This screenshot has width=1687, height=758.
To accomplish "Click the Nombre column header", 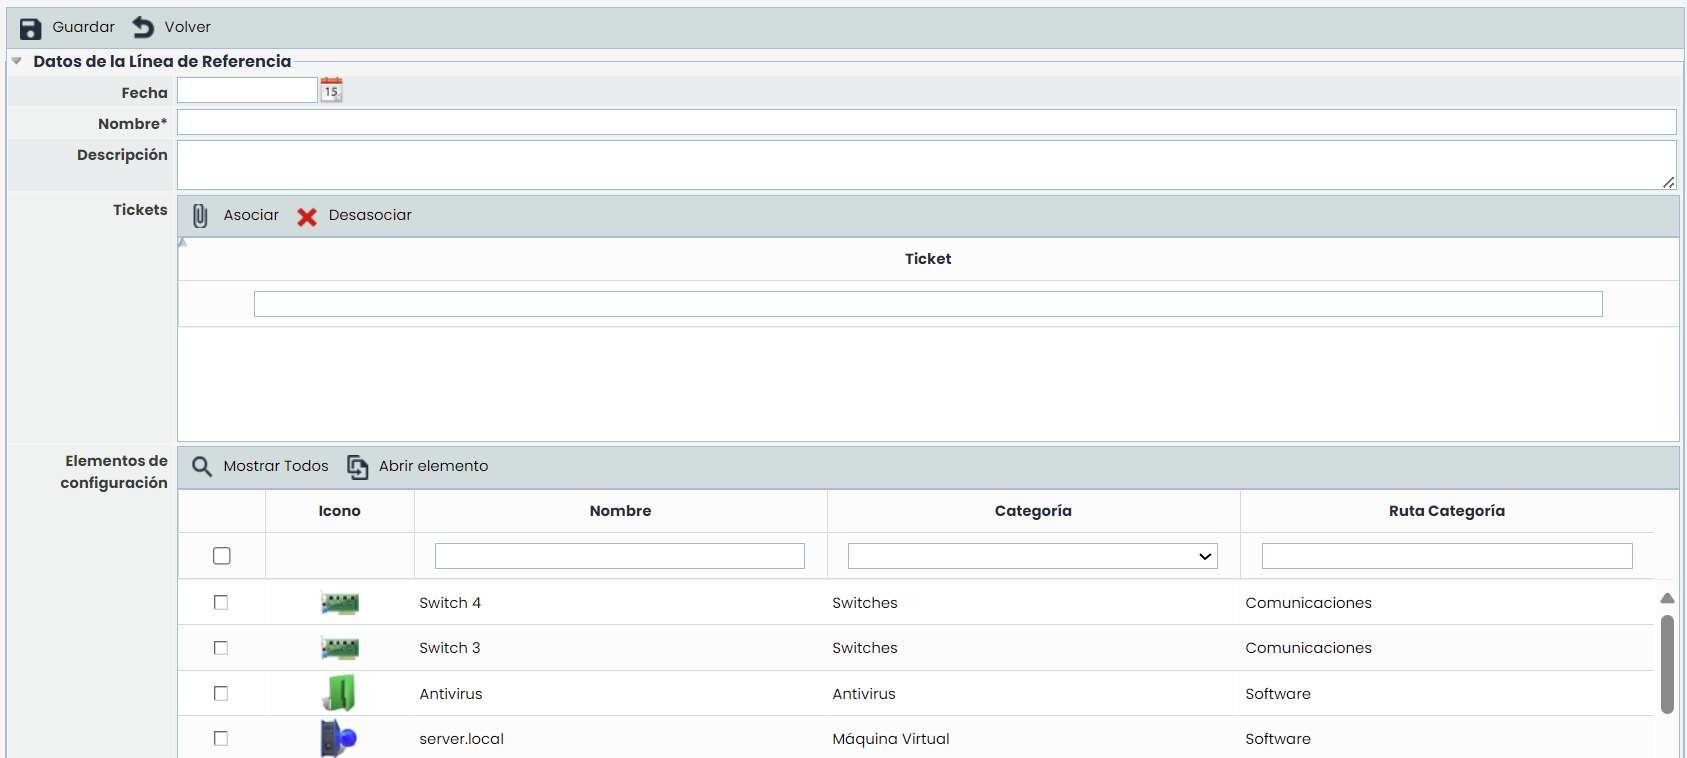I will point(620,511).
